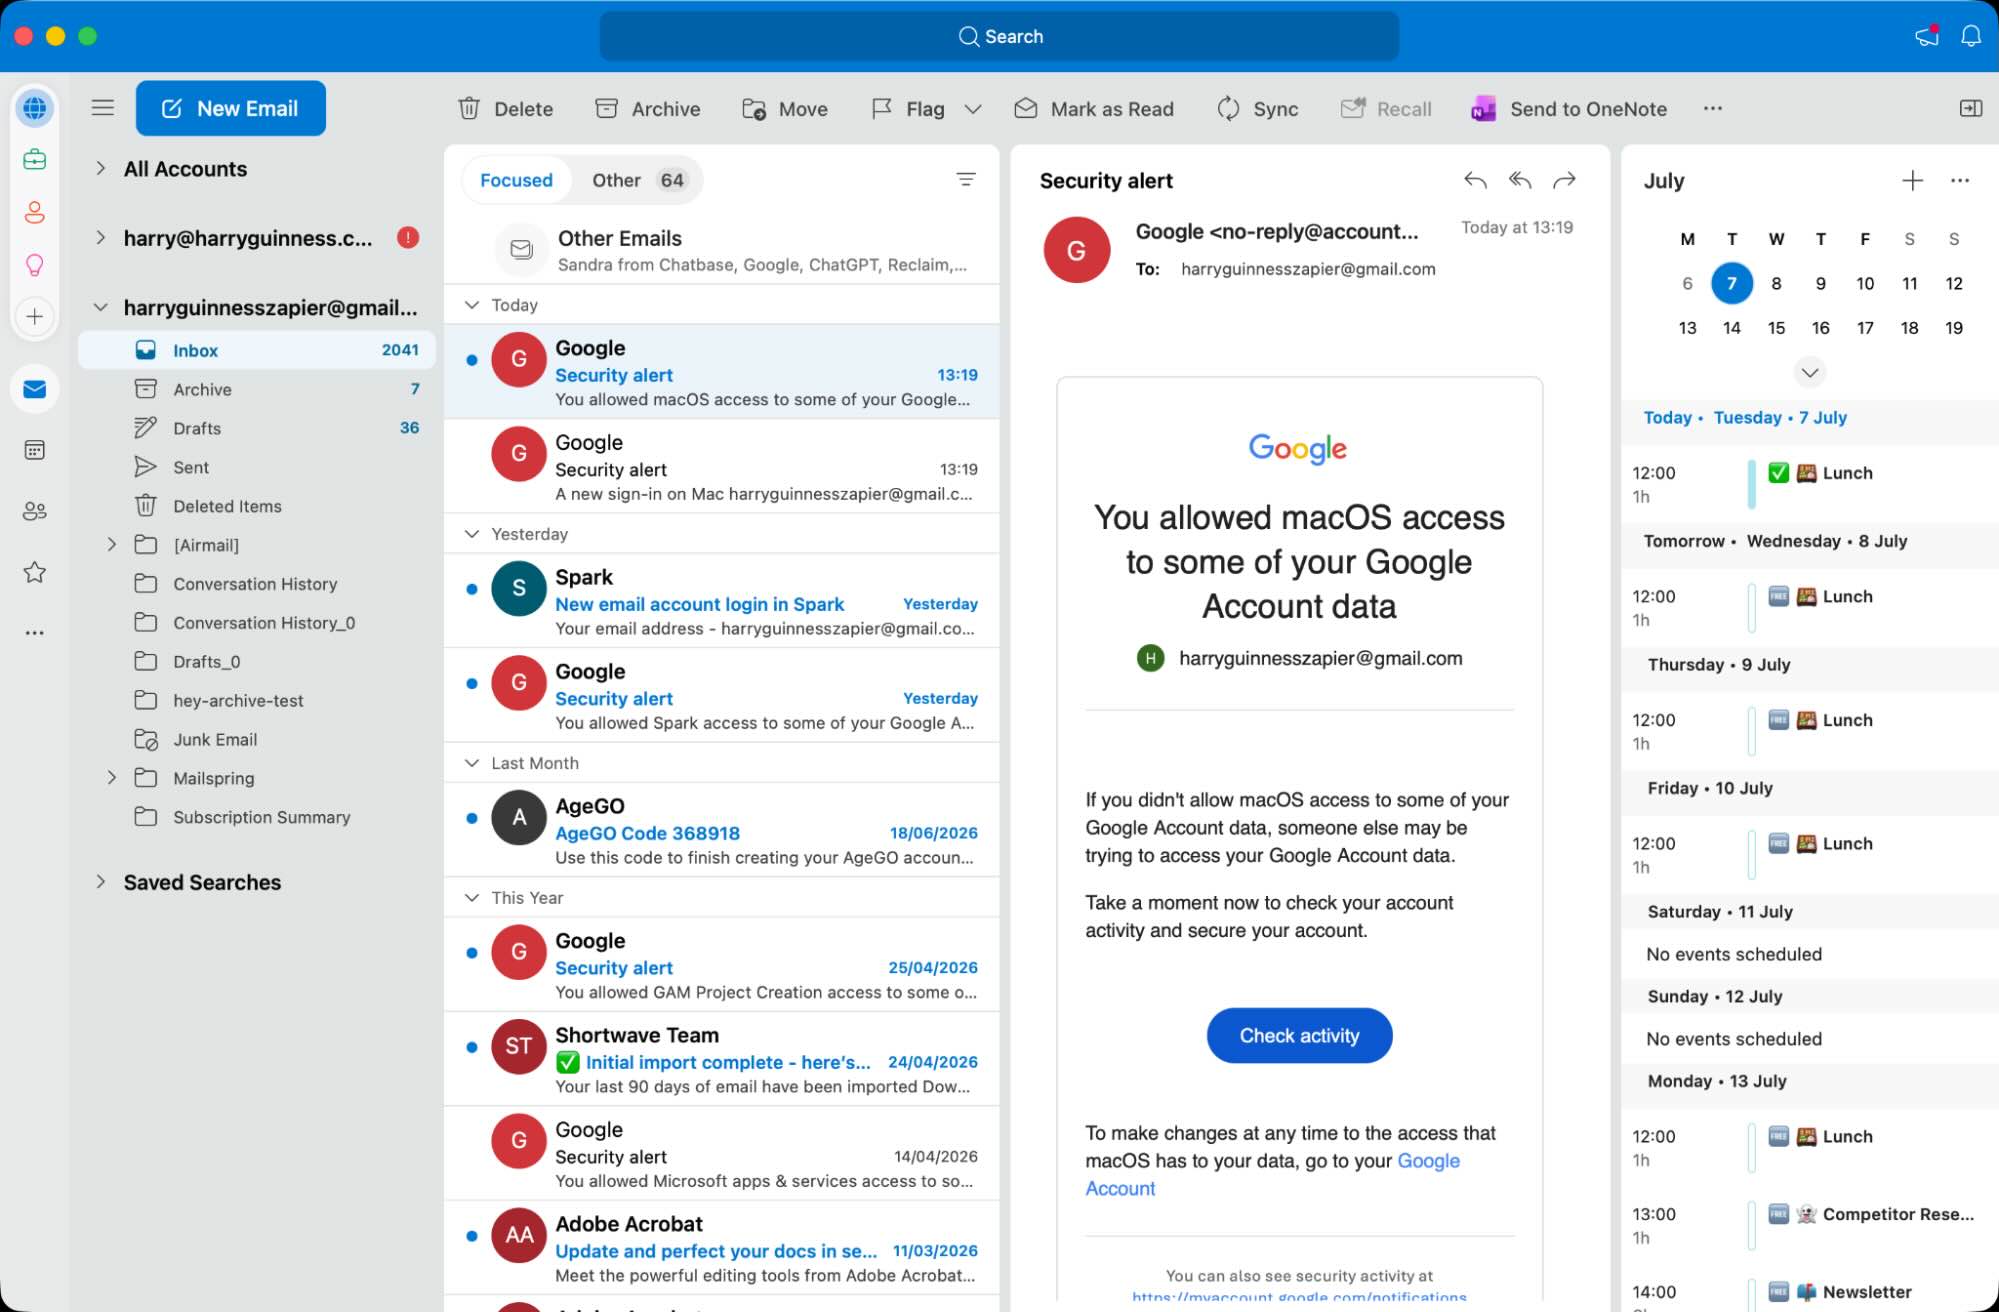The width and height of the screenshot is (1999, 1312).
Task: Open the Favorites star in sidebar
Action: point(35,572)
